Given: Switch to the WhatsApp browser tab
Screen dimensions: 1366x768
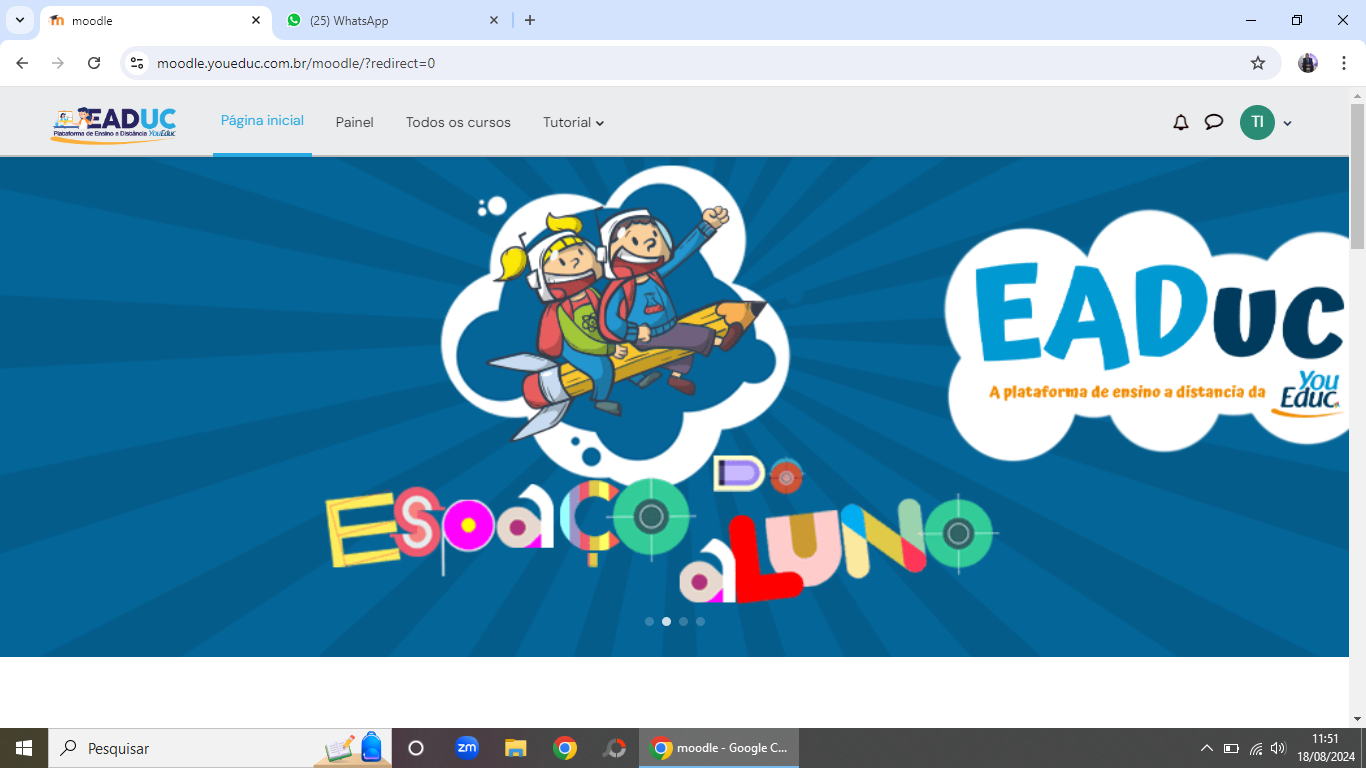Looking at the screenshot, I should point(390,20).
